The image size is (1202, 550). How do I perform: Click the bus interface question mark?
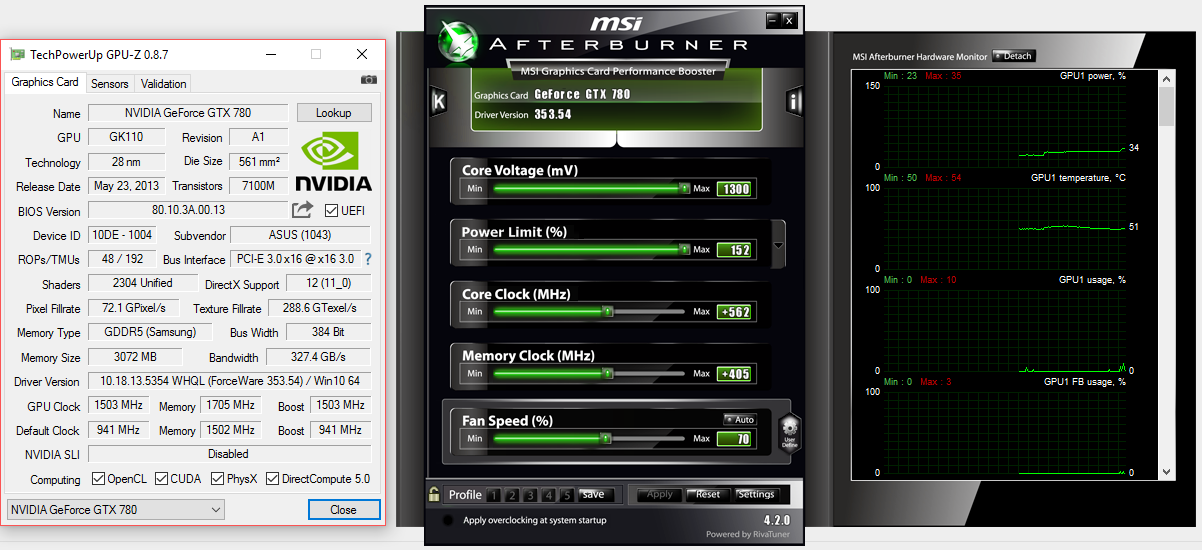(x=367, y=259)
